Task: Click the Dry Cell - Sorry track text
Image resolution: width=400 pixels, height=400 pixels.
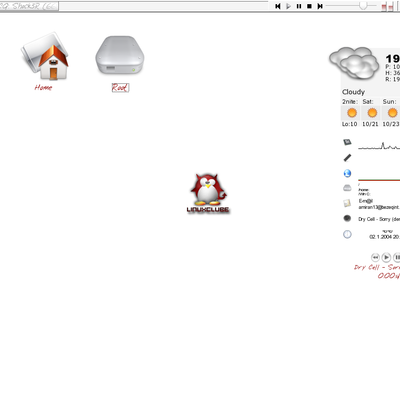Action: pos(379,219)
